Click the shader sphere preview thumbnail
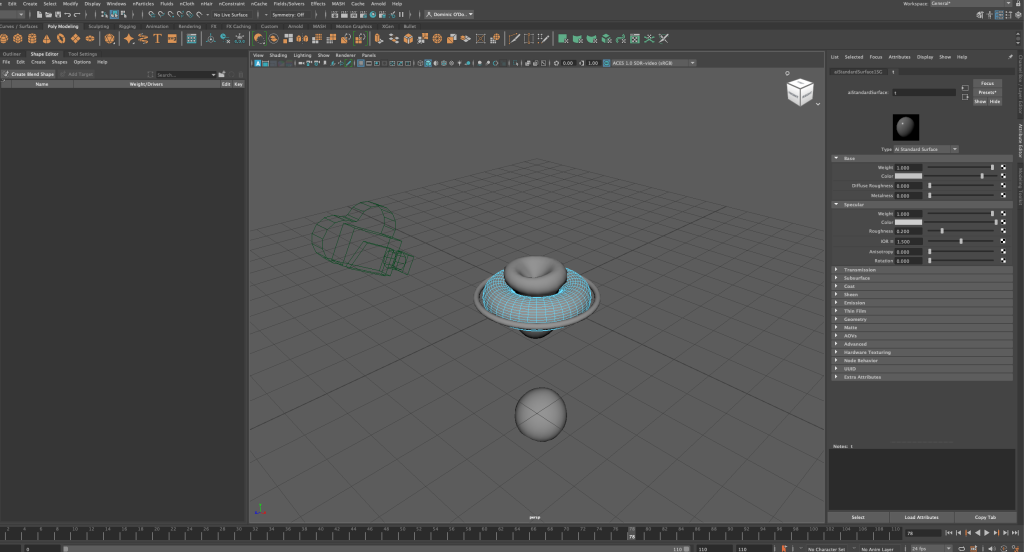The height and width of the screenshot is (552, 1024). click(905, 127)
